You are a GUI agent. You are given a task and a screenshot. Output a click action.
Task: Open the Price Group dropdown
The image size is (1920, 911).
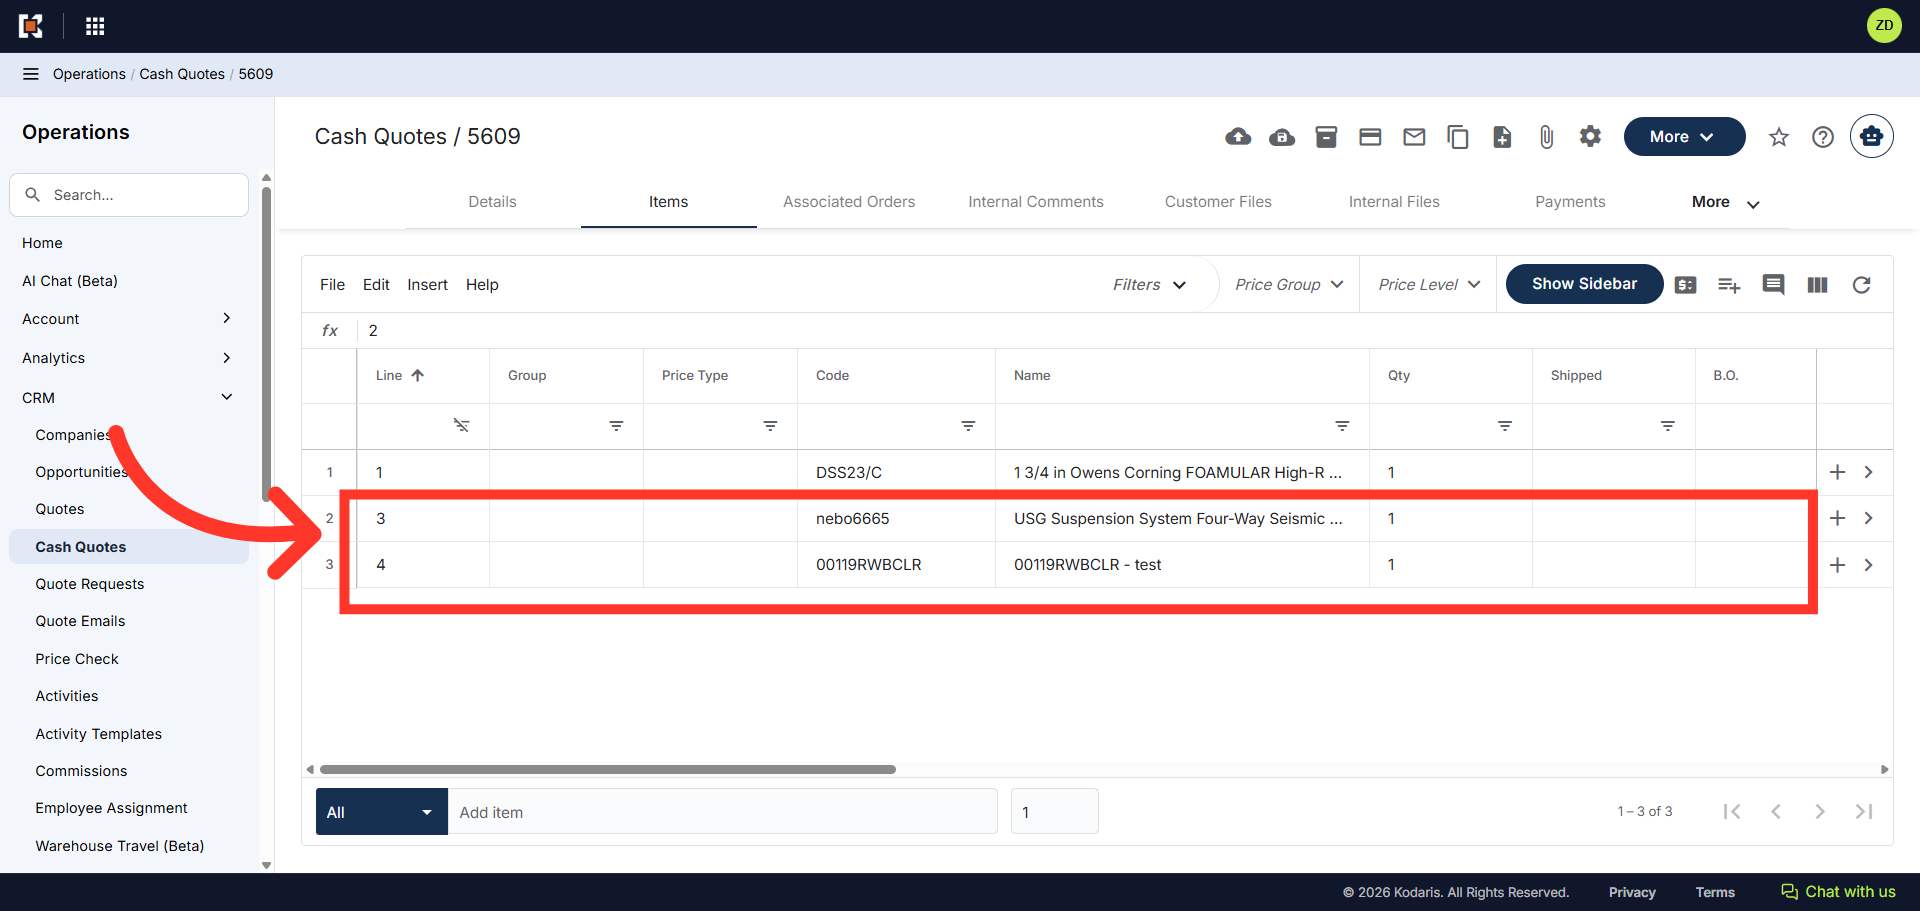click(x=1289, y=285)
